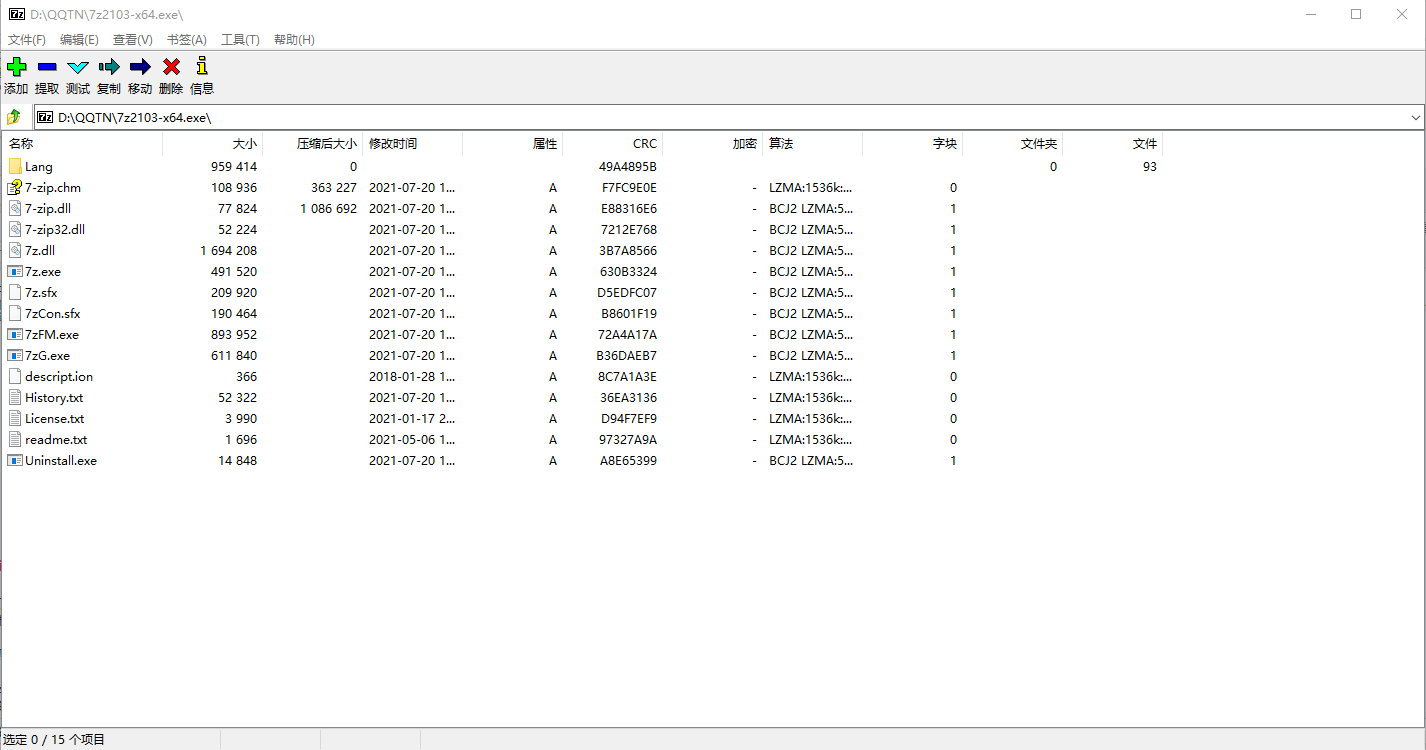Click the status bar text 选定 0 / 15 个项目
The width and height of the screenshot is (1426, 750).
[54, 740]
